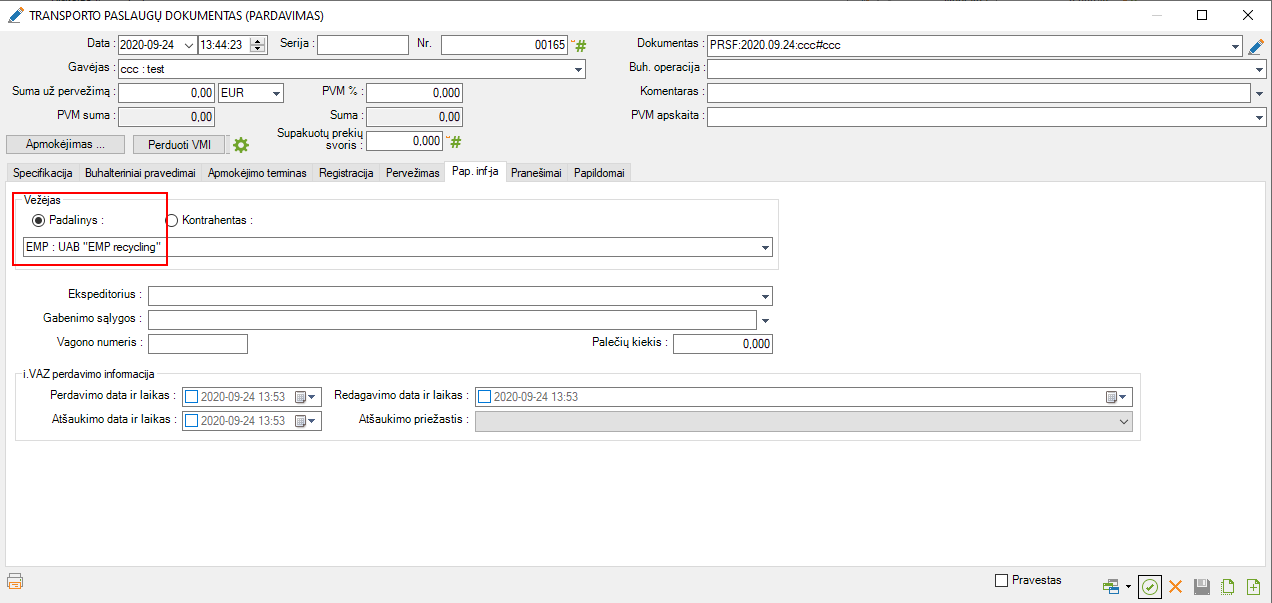The width and height of the screenshot is (1272, 603).
Task: Click the Nr. field showing 00165
Action: pos(505,45)
